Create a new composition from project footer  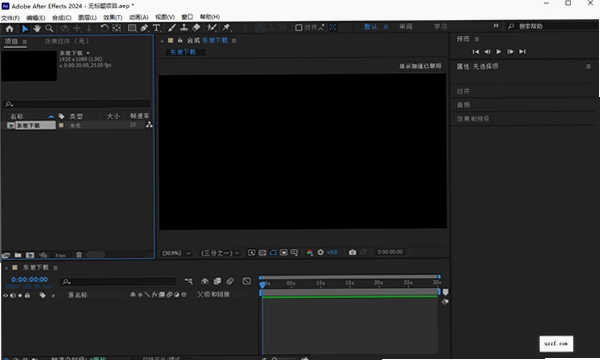(30, 255)
